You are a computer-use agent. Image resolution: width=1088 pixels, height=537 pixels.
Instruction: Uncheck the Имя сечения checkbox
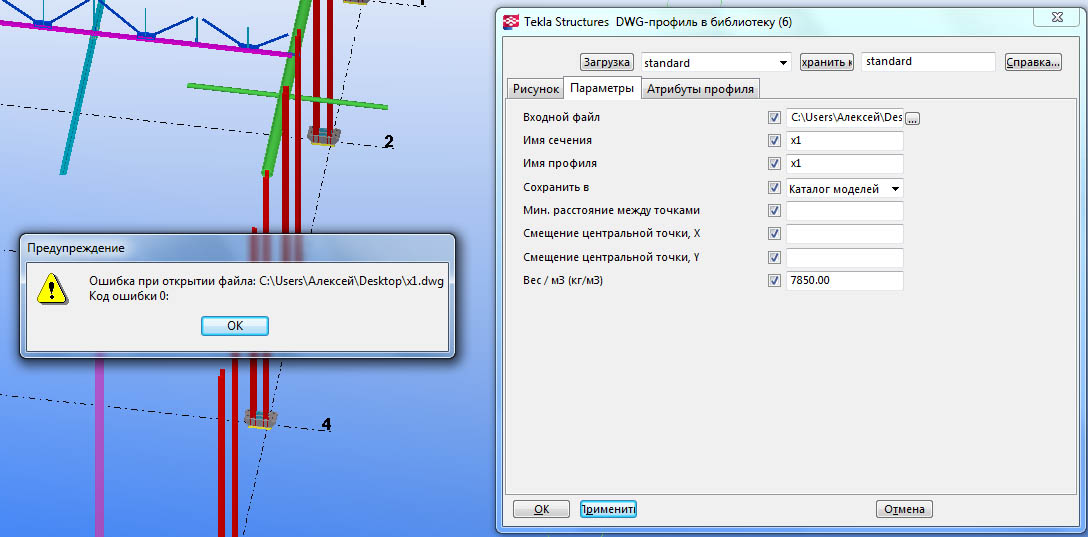click(774, 141)
